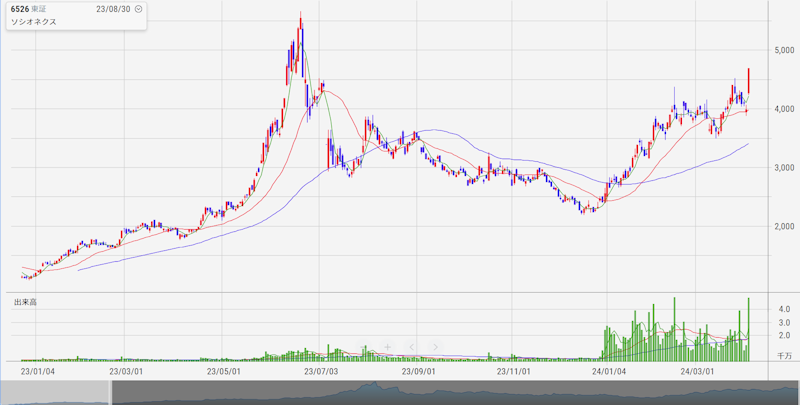Screen dimensions: 800x405
Task: Click the 2.0 volume axis label
Action: [785, 335]
